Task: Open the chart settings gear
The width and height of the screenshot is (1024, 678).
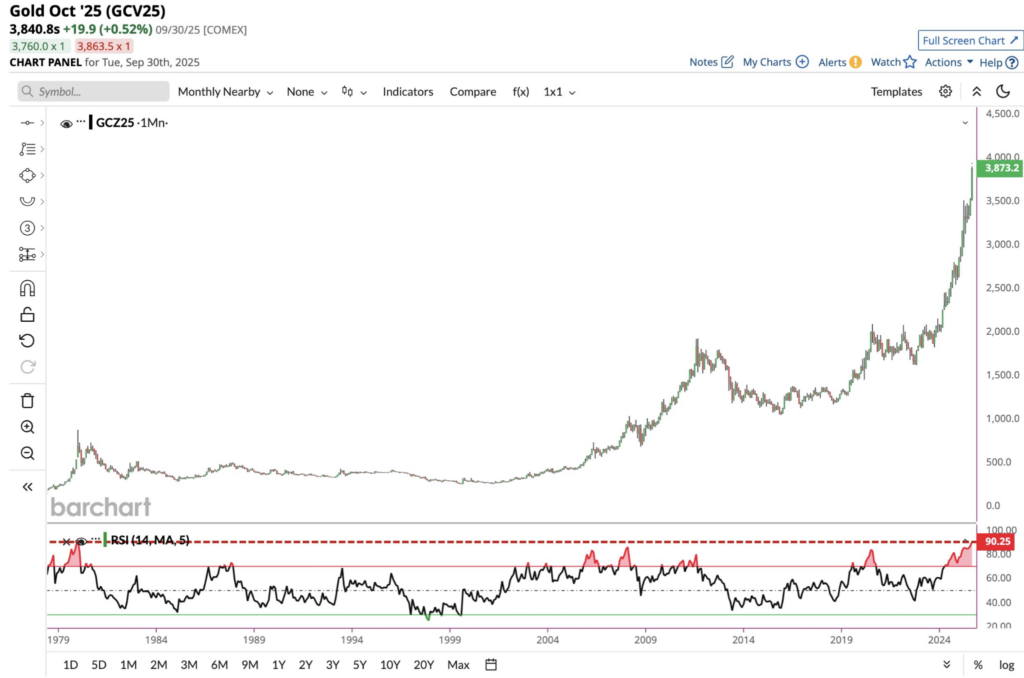Action: point(945,91)
